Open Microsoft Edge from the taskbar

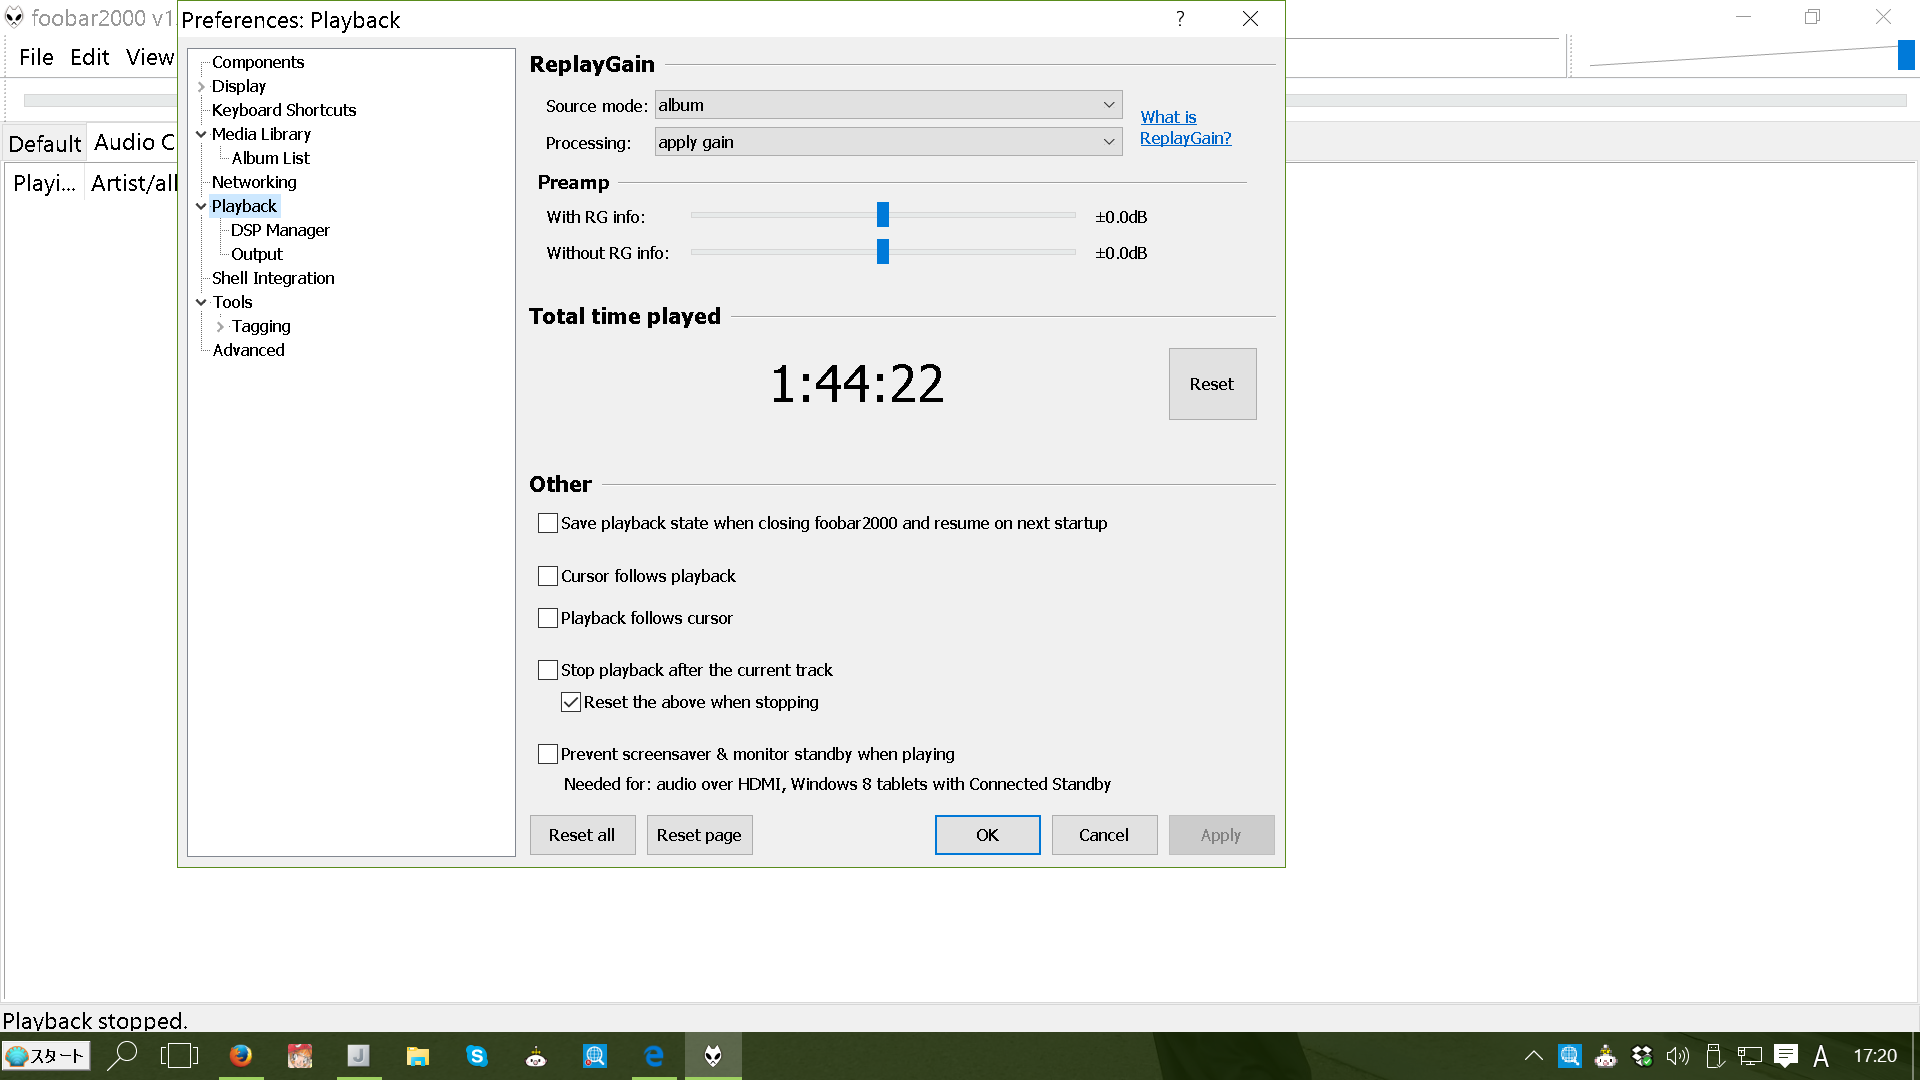point(654,1056)
